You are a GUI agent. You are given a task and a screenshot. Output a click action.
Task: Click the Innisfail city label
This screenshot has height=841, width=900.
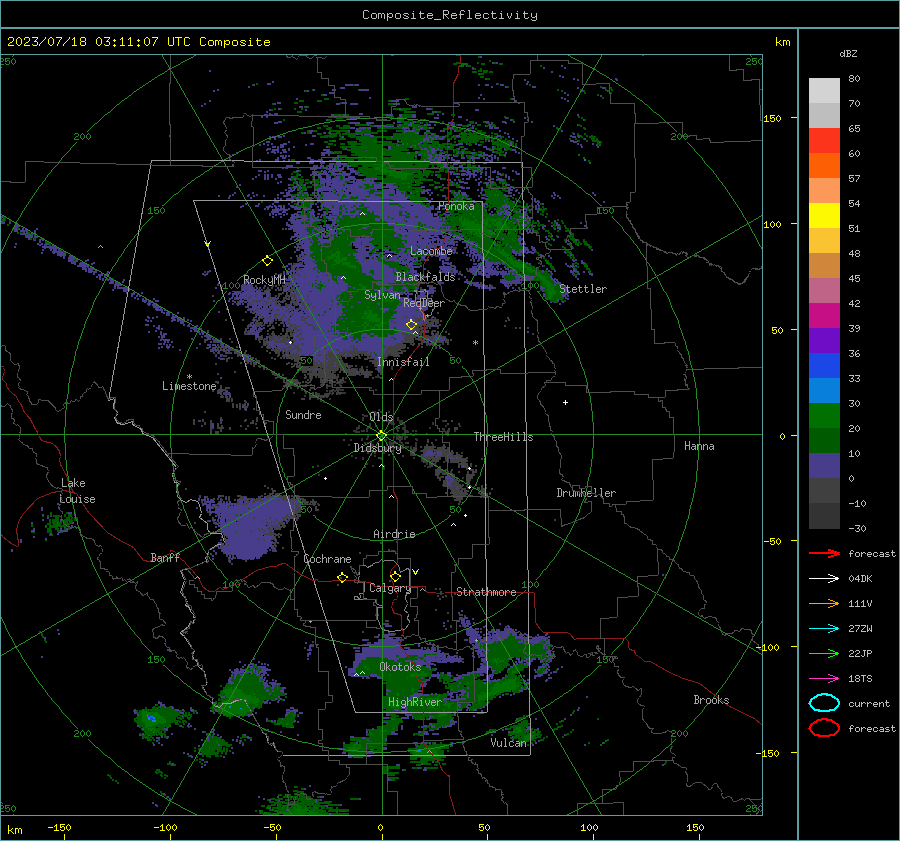click(403, 362)
